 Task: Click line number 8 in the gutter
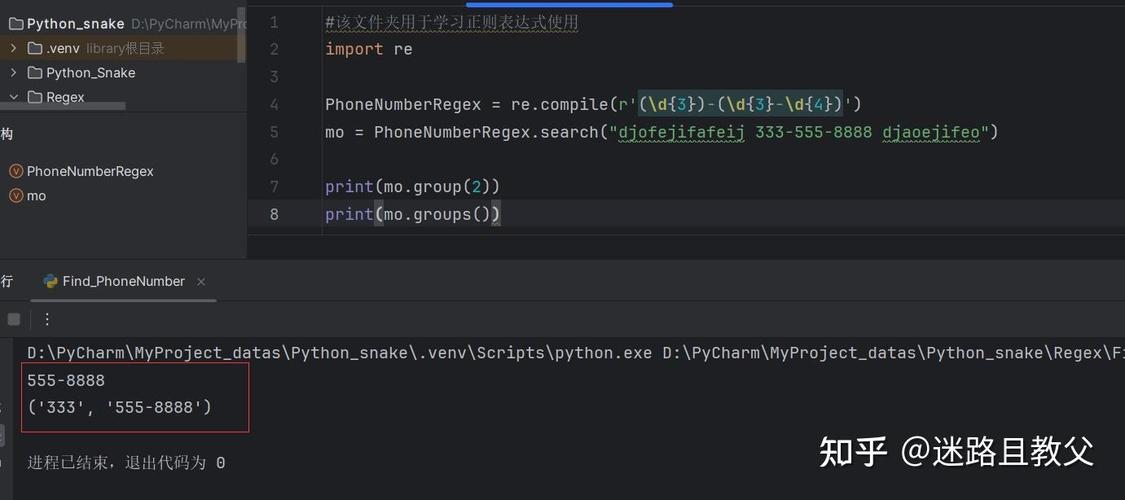273,214
